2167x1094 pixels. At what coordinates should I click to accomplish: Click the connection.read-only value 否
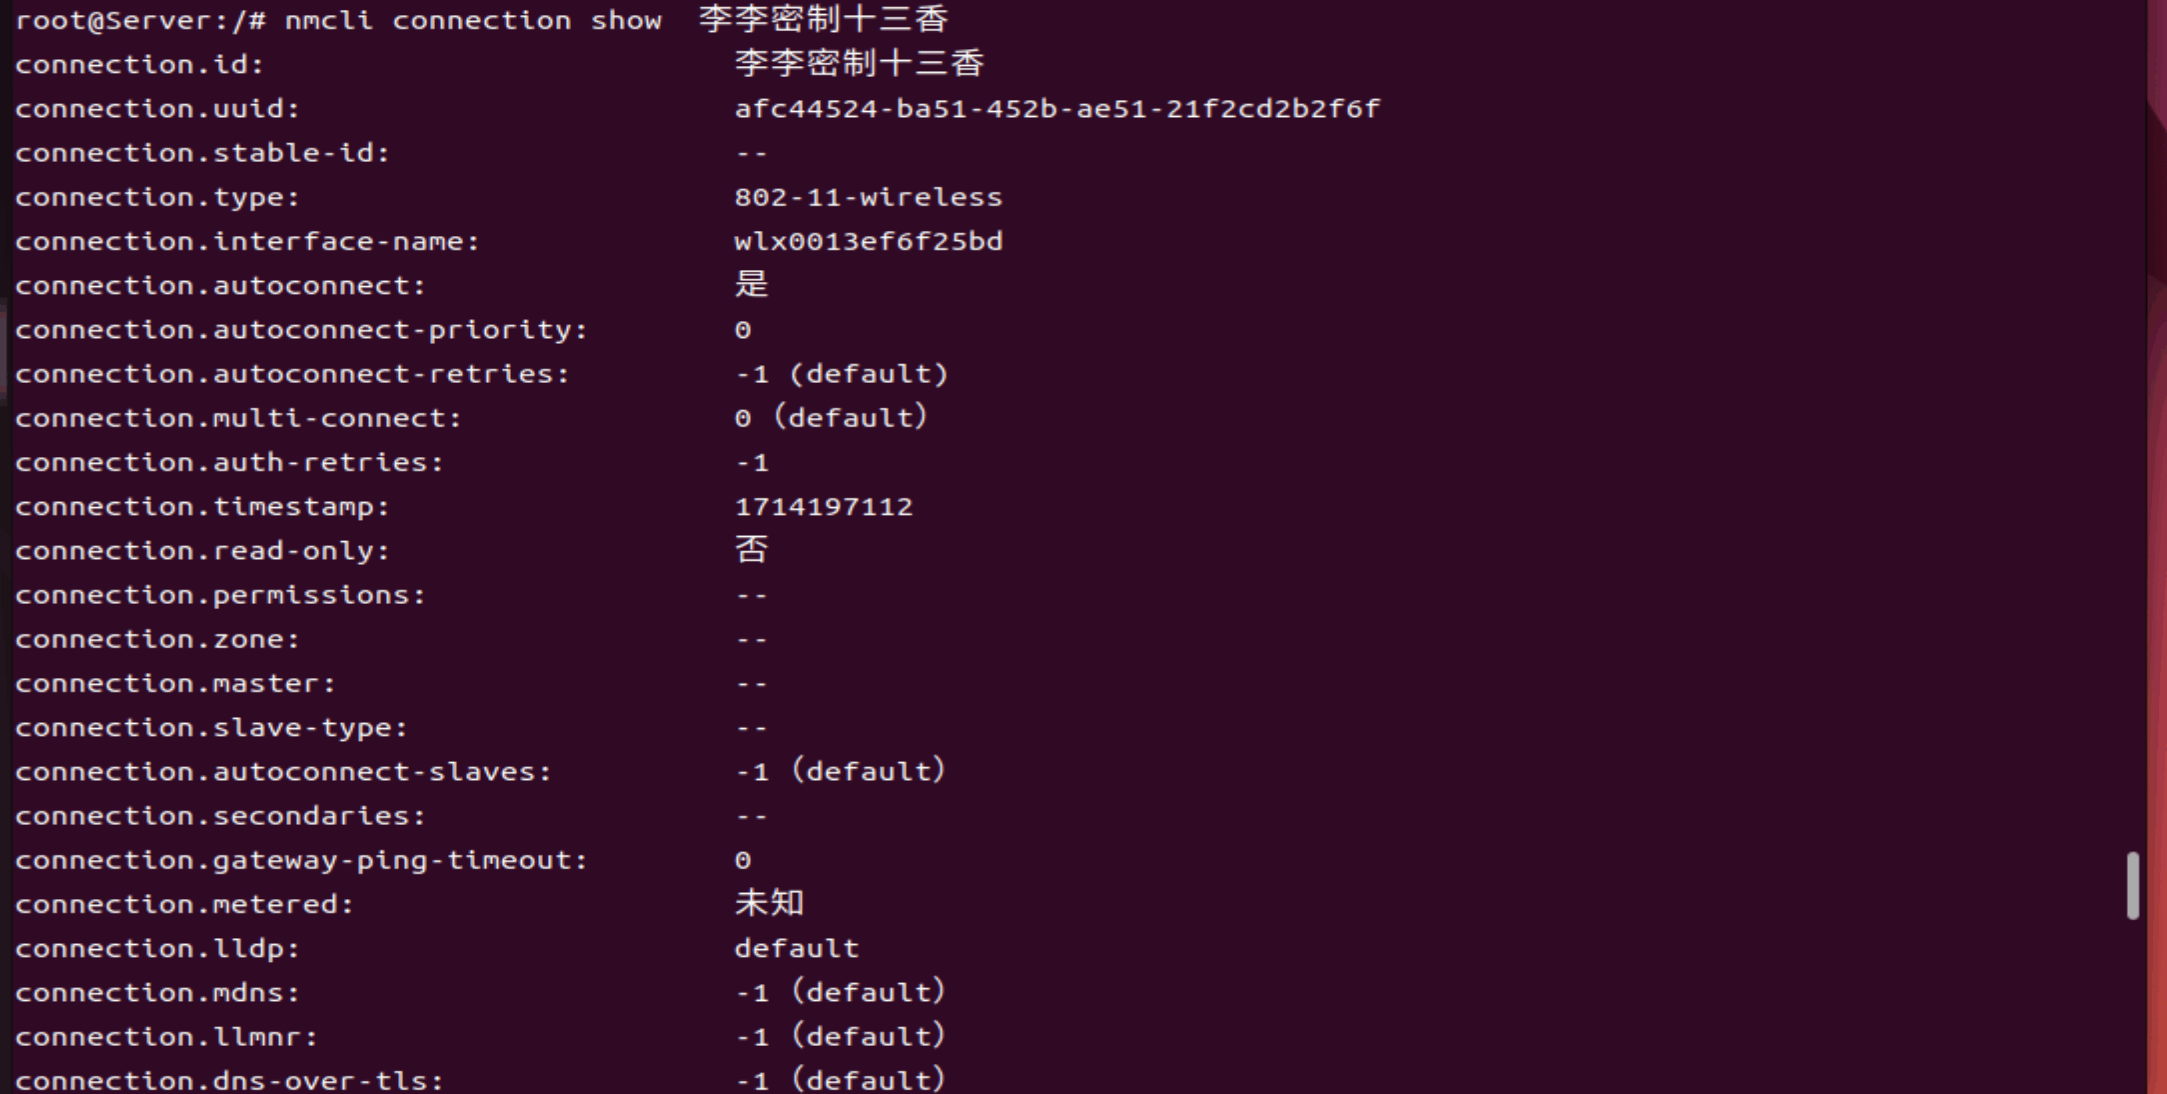coord(751,550)
